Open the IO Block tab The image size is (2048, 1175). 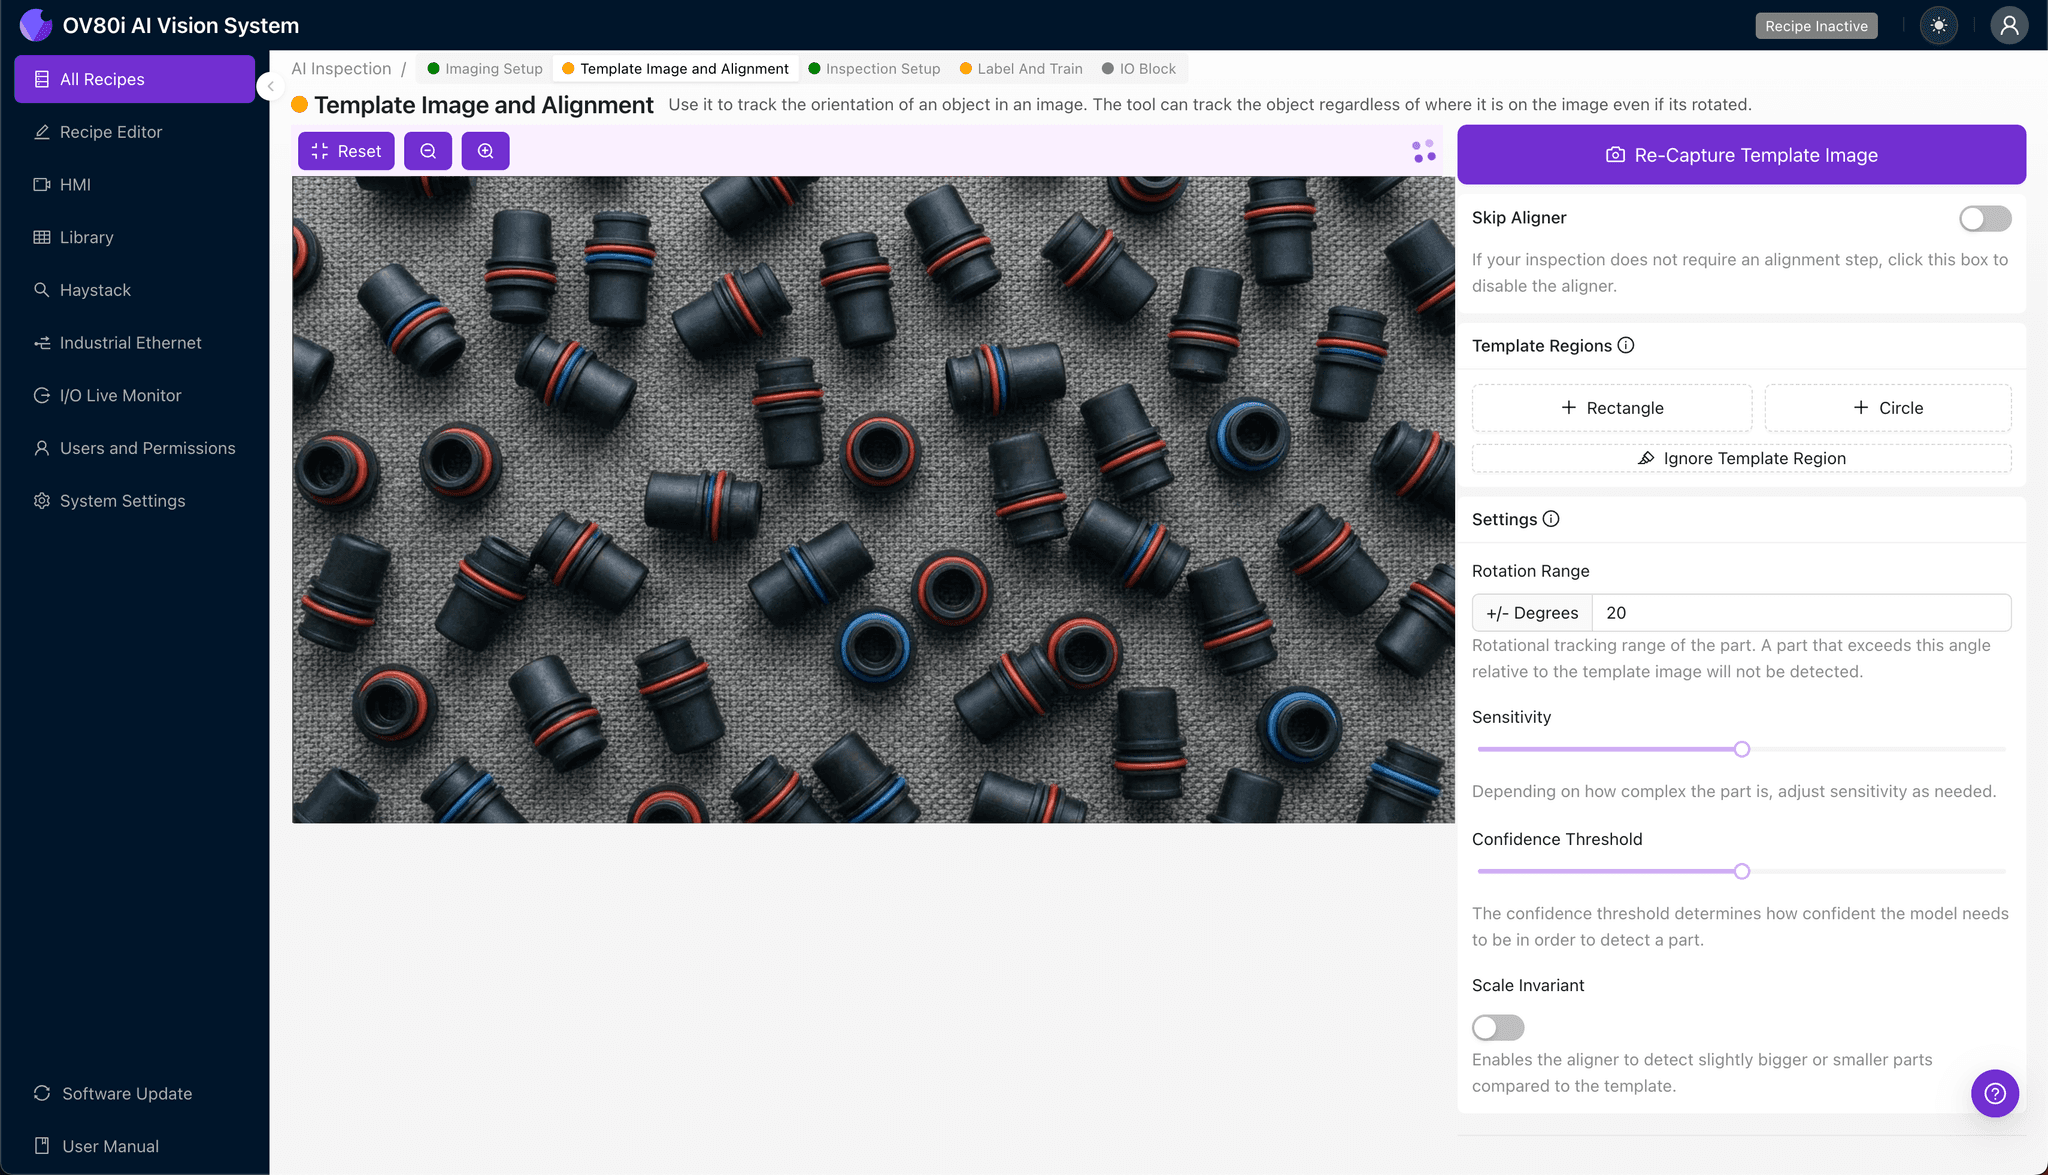click(x=1139, y=69)
